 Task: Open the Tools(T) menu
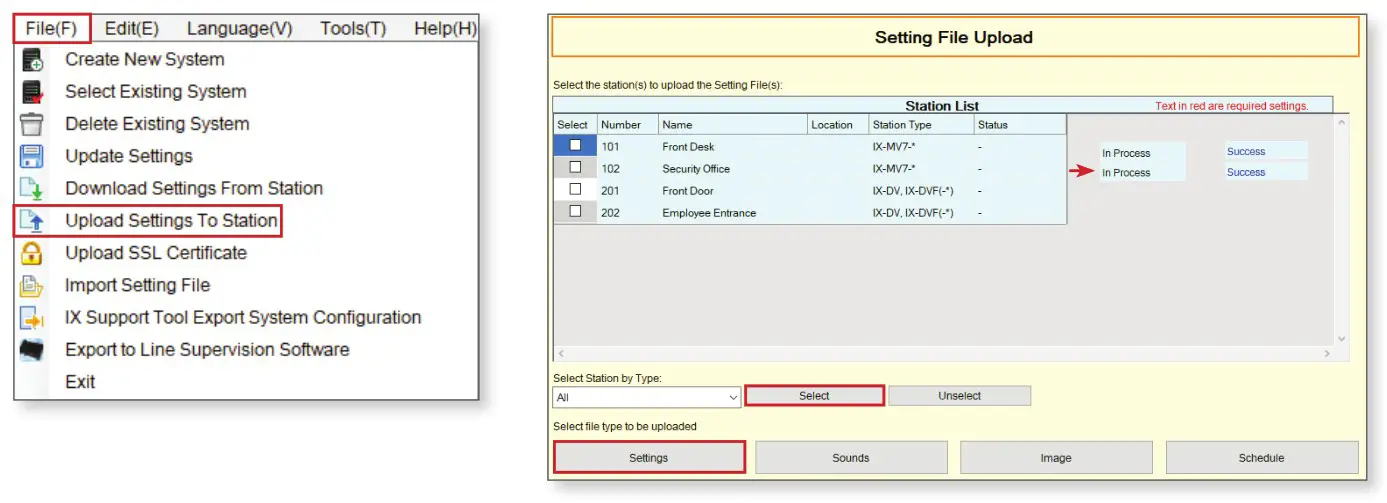[353, 28]
